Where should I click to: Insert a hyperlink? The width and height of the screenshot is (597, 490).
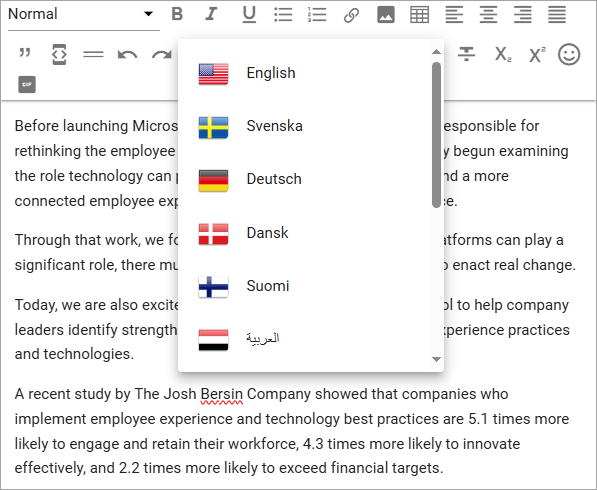click(x=351, y=15)
